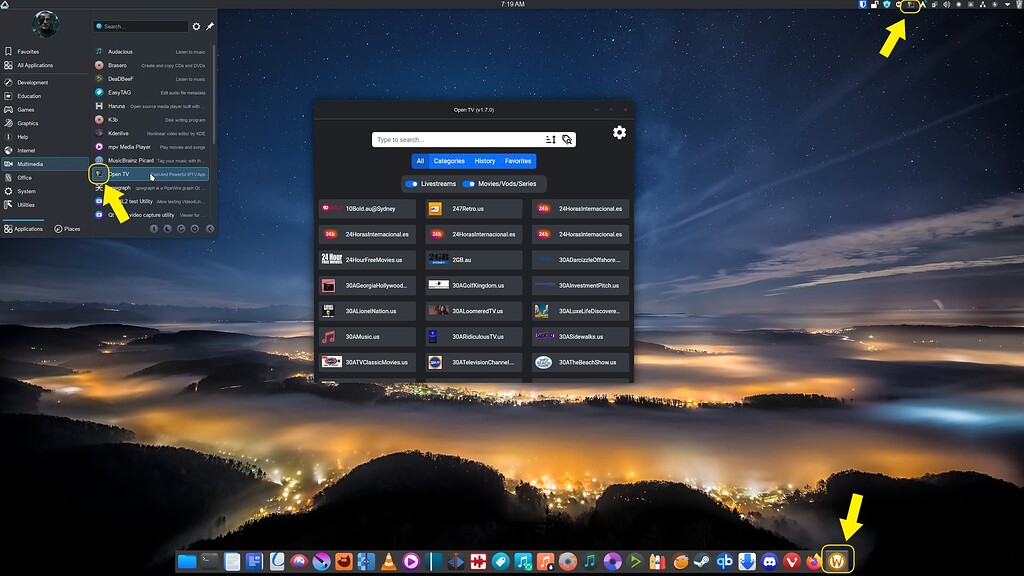Click the pin icon in application menu

(x=210, y=26)
